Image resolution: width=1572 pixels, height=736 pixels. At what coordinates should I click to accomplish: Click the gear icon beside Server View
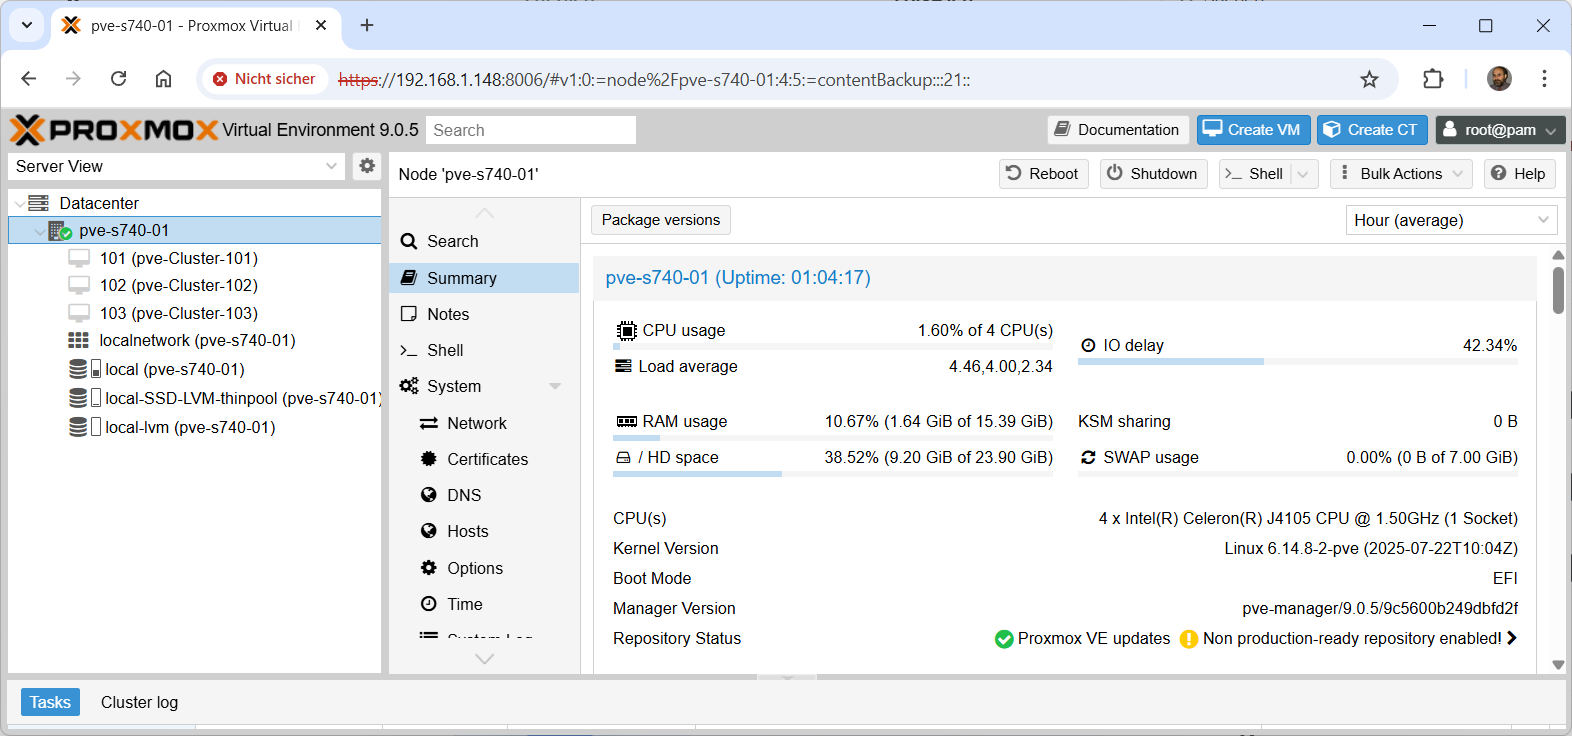click(x=367, y=166)
